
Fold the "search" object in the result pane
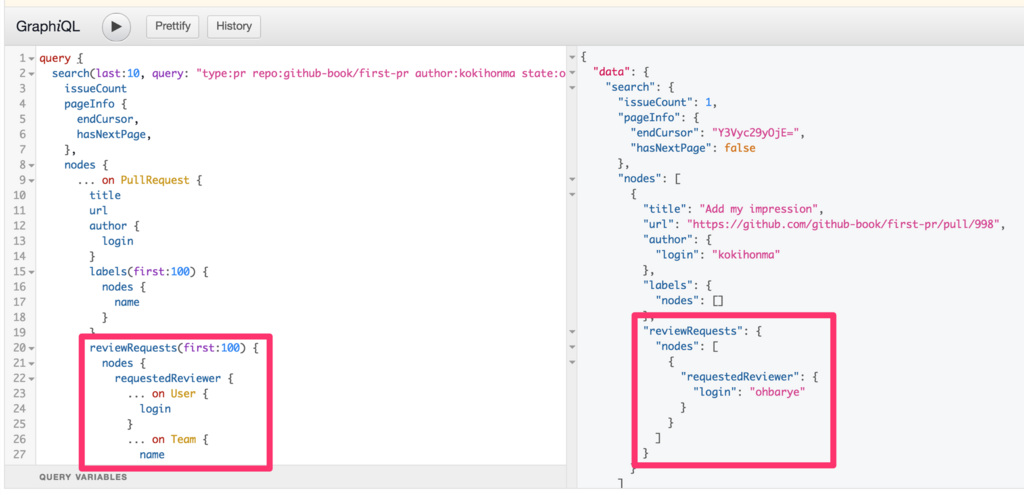[573, 87]
